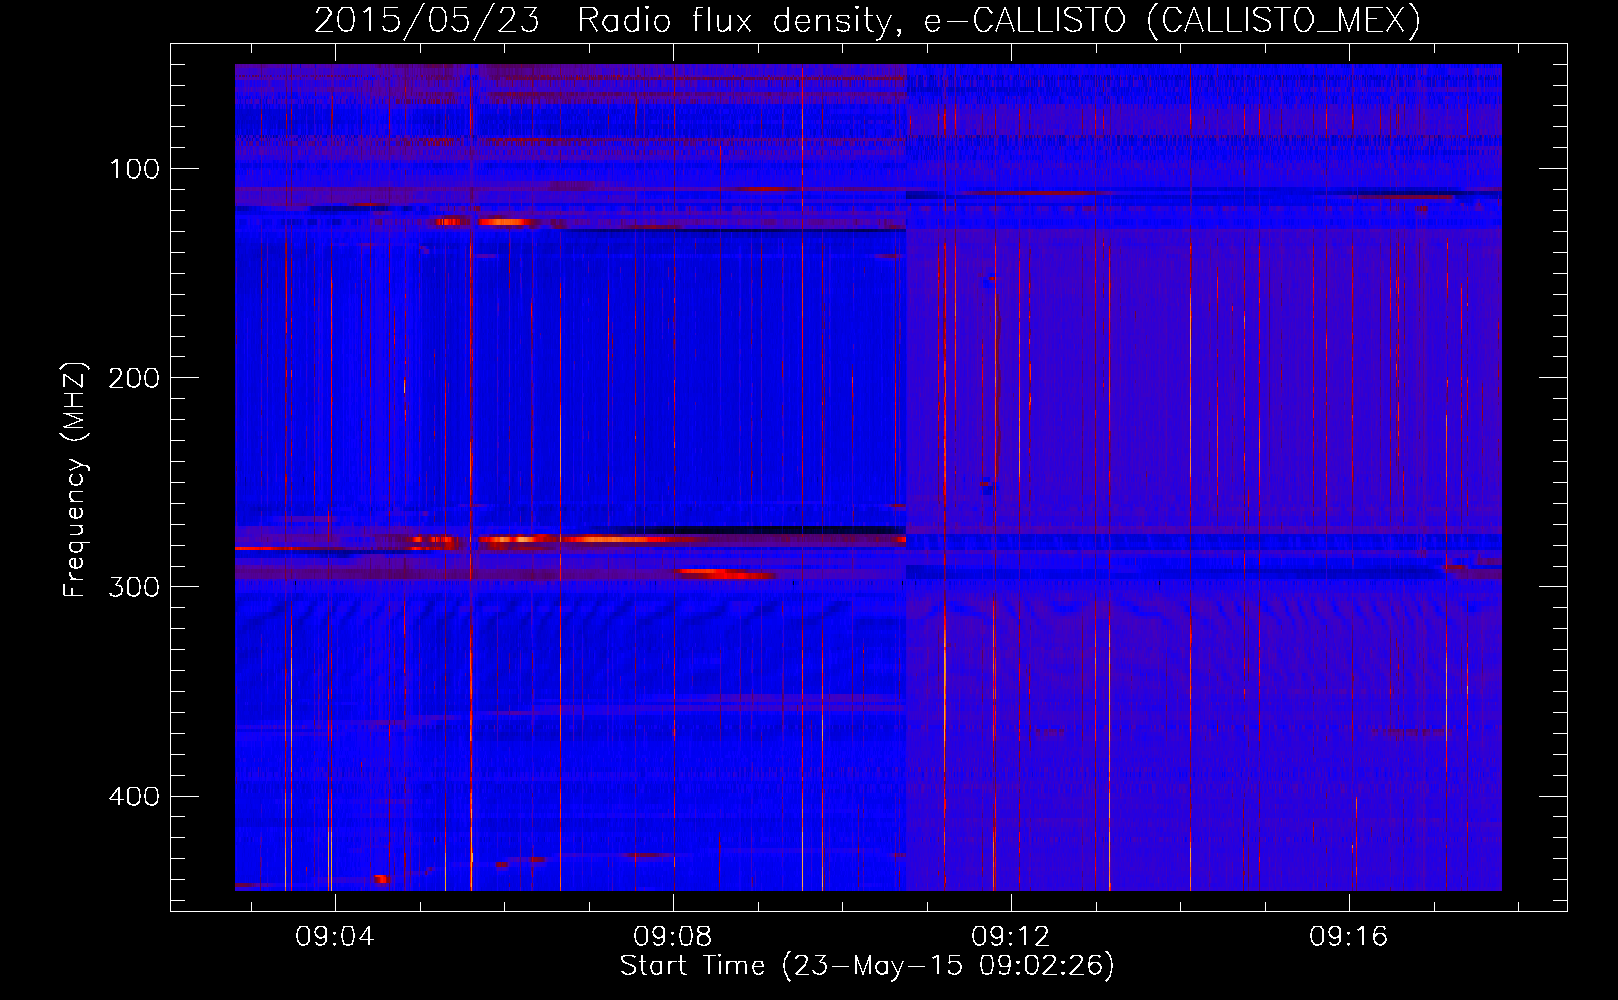Click the plot title with date 2015/05/23
This screenshot has height=1000, width=1618.
(867, 21)
